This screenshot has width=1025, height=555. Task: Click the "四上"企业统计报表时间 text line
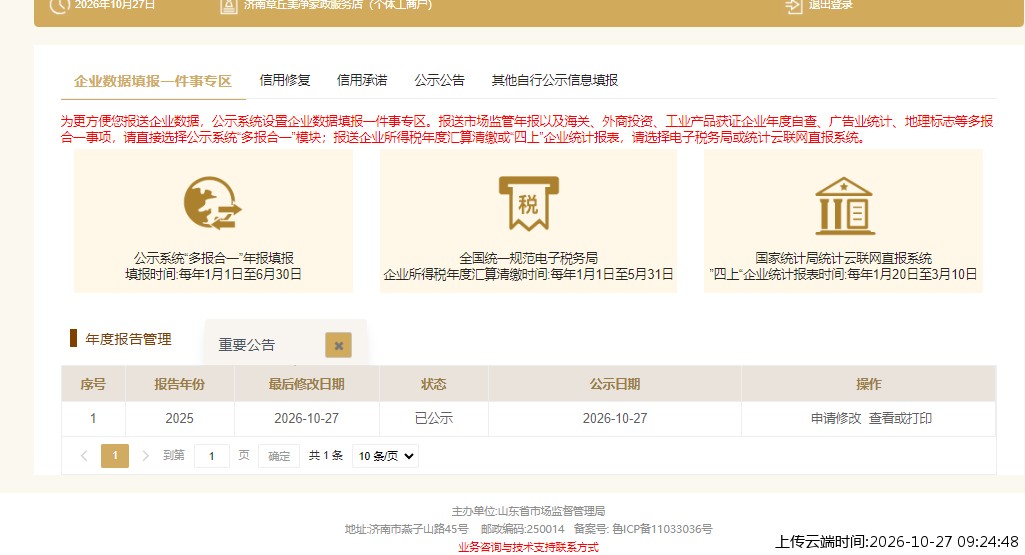click(843, 275)
